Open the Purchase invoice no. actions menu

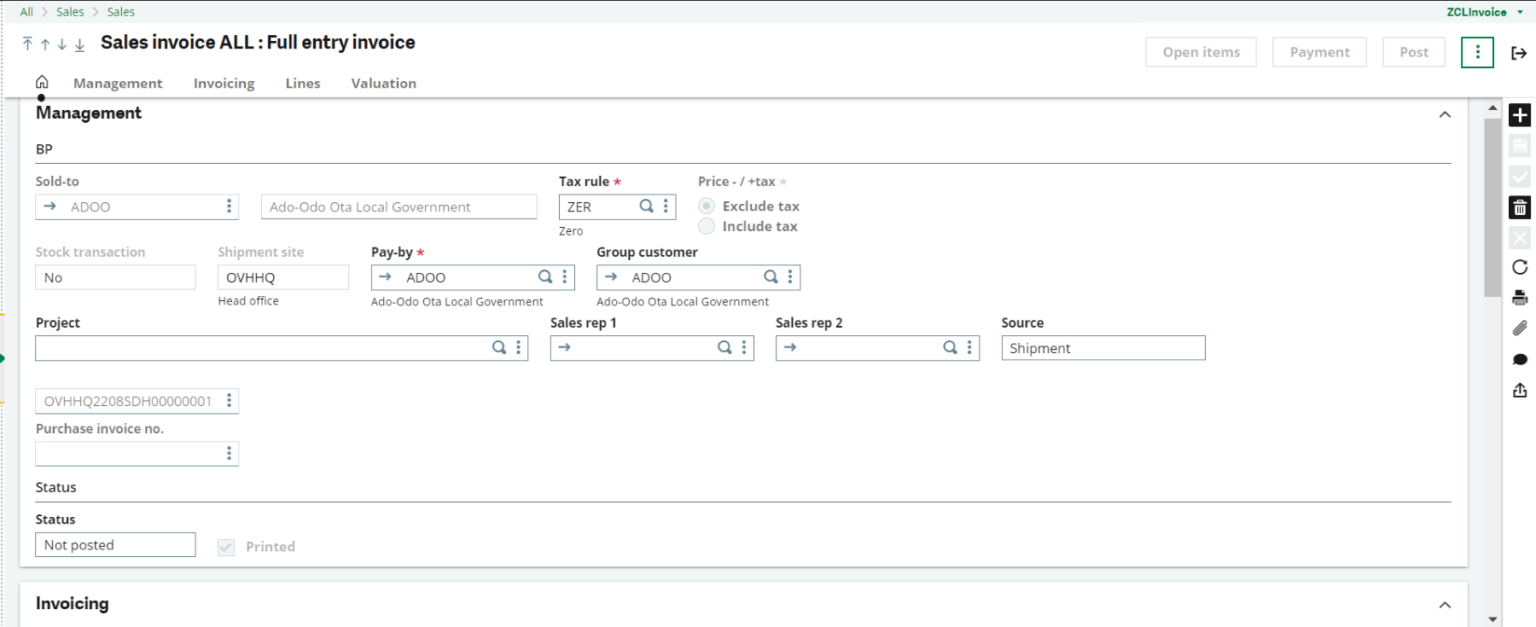(229, 454)
